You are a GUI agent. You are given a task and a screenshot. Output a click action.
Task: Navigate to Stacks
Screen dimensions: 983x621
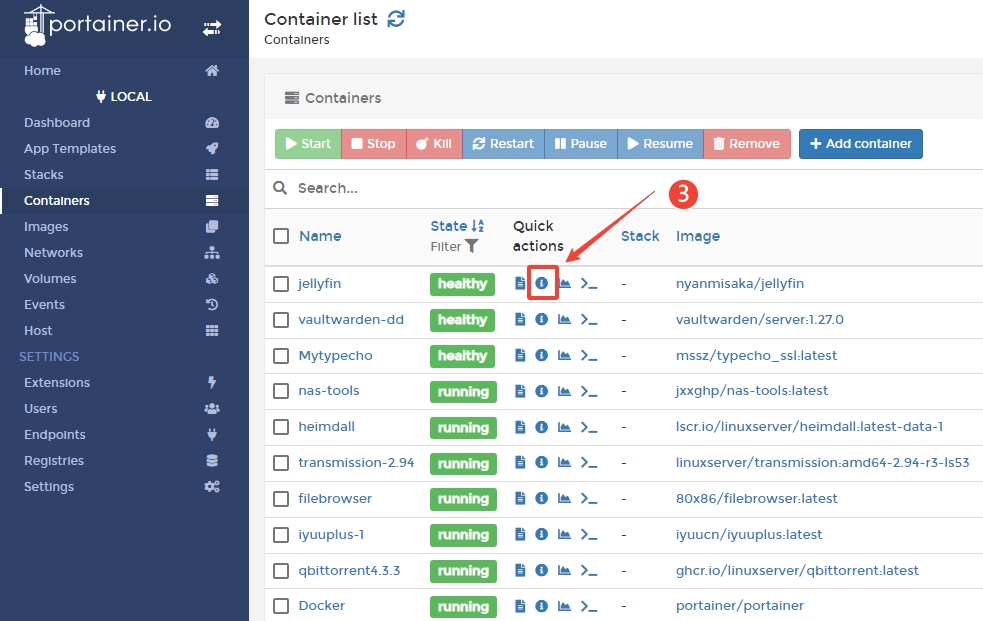pyautogui.click(x=122, y=174)
